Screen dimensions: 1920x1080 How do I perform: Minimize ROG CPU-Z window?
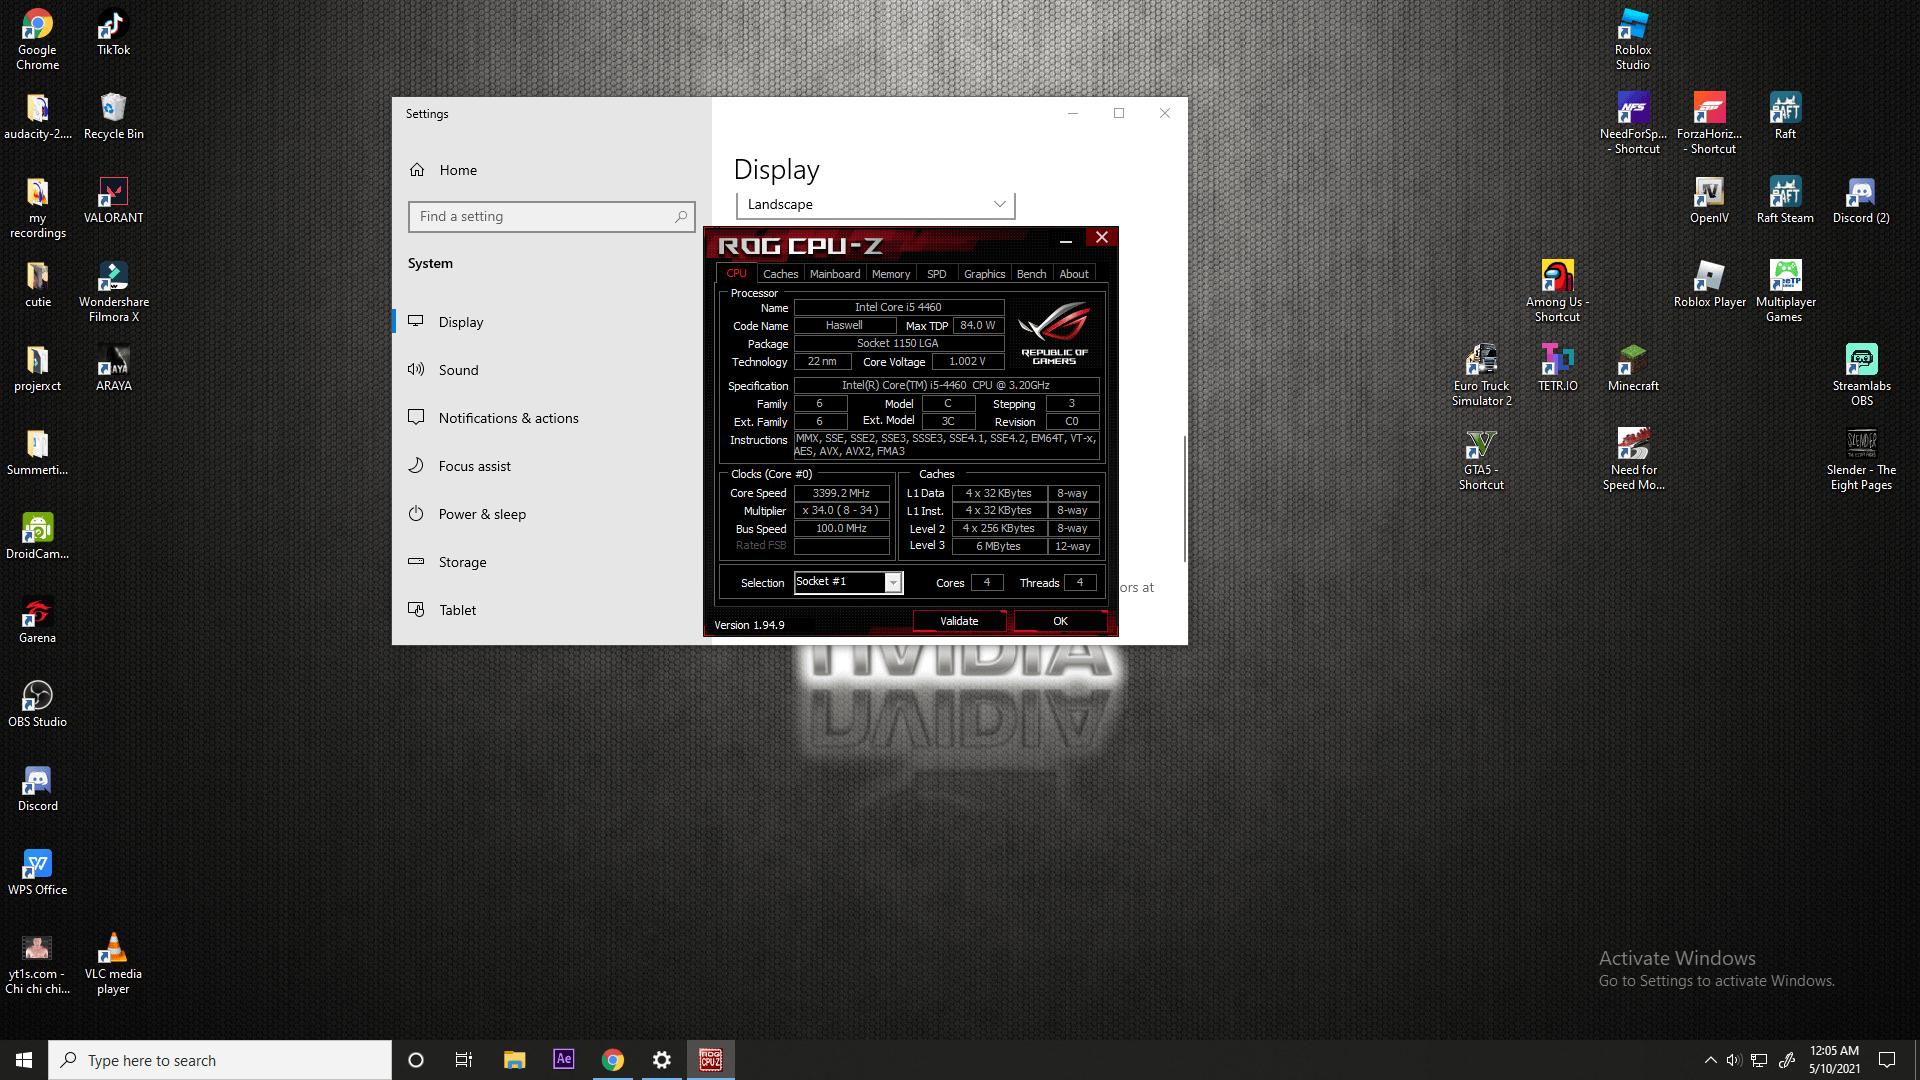pos(1066,238)
